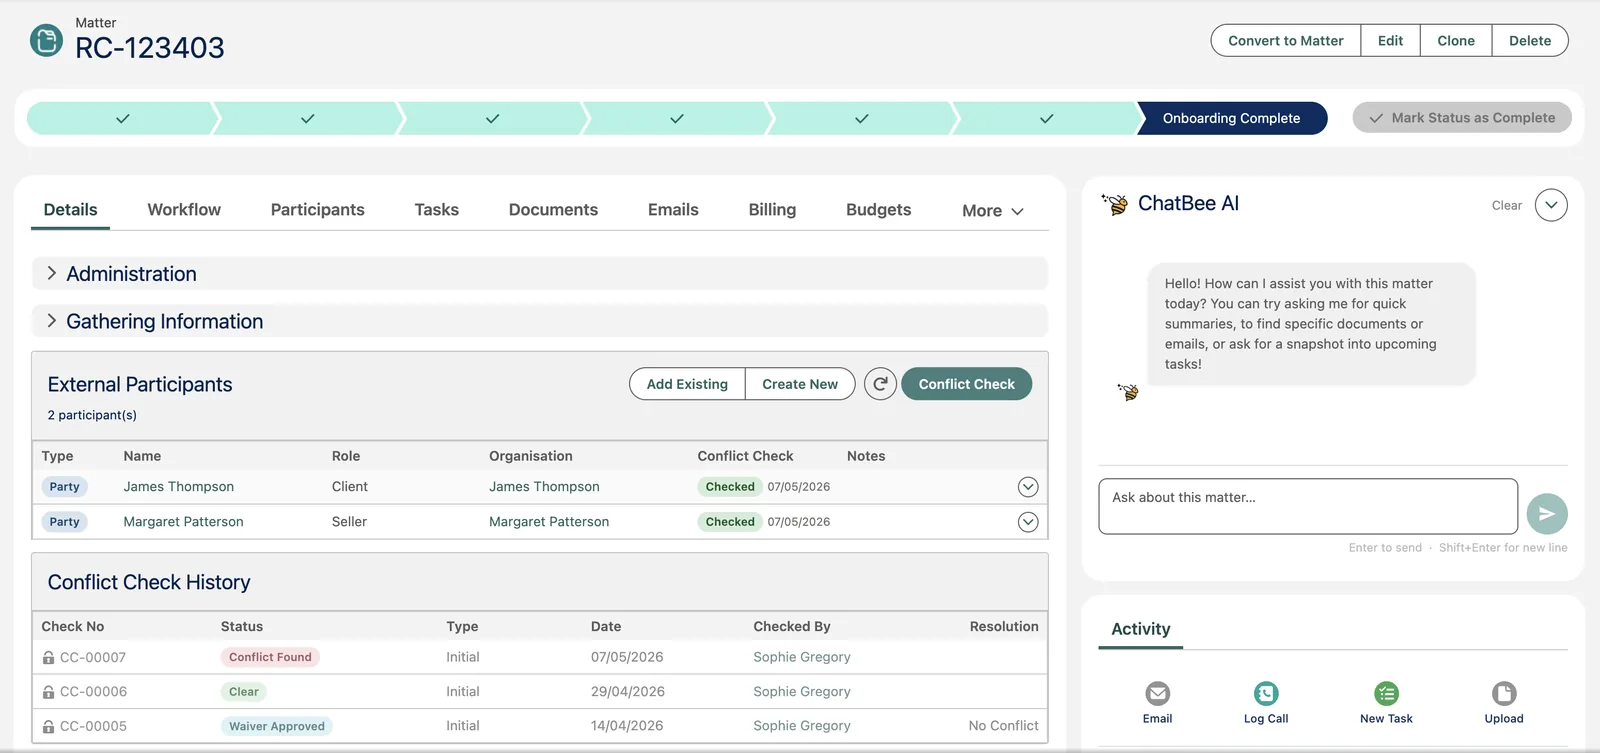Image resolution: width=1600 pixels, height=753 pixels.
Task: Click the Log Call activity icon
Action: [1266, 693]
